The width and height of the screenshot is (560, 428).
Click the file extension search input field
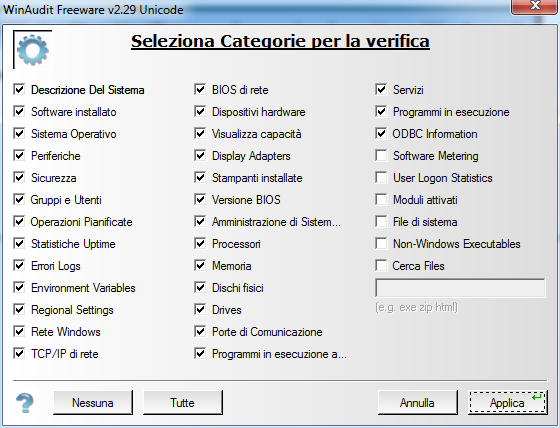point(460,288)
